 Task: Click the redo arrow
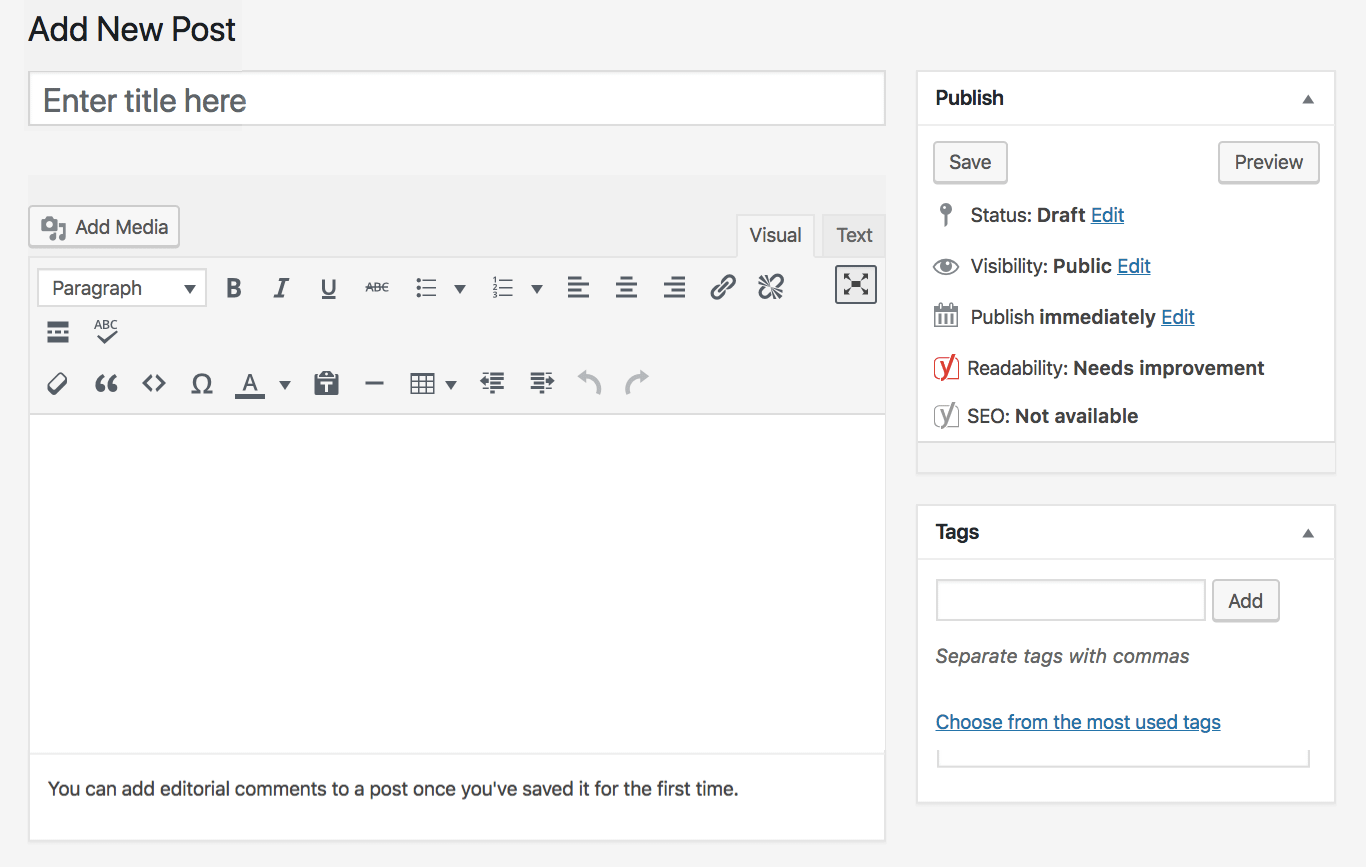(637, 383)
